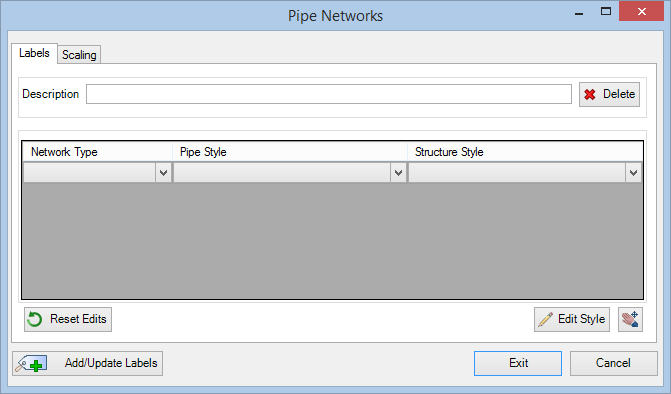Image resolution: width=671 pixels, height=394 pixels.
Task: Click the green circular Reset Edits arrow
Action: [x=35, y=319]
